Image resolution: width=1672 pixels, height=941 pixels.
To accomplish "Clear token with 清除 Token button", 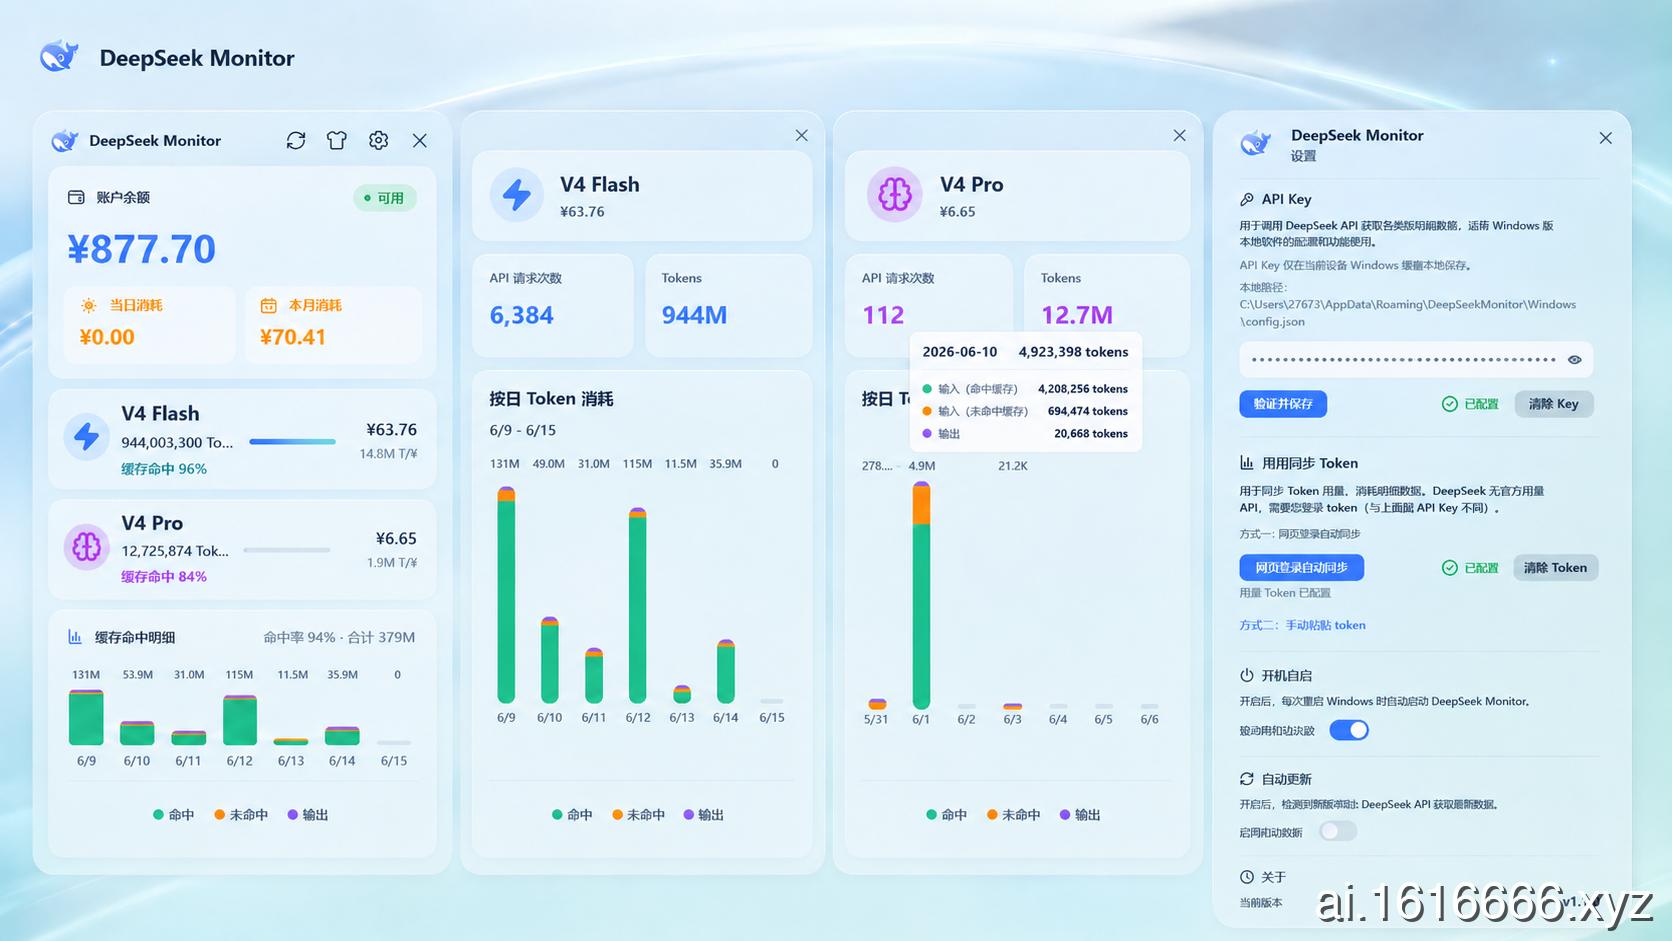I will pos(1556,567).
